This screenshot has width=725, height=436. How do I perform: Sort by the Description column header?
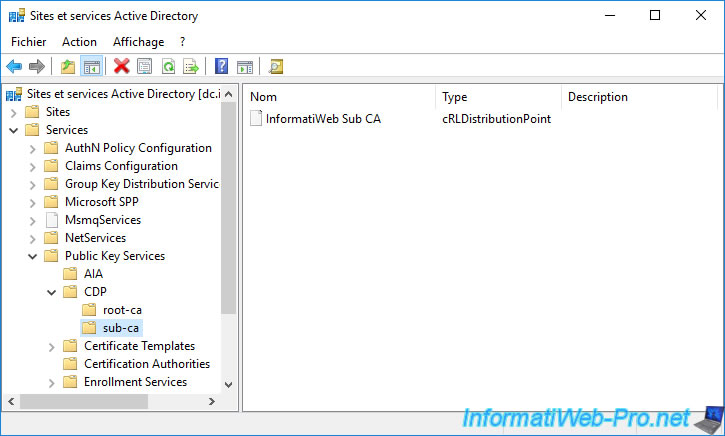pos(640,97)
